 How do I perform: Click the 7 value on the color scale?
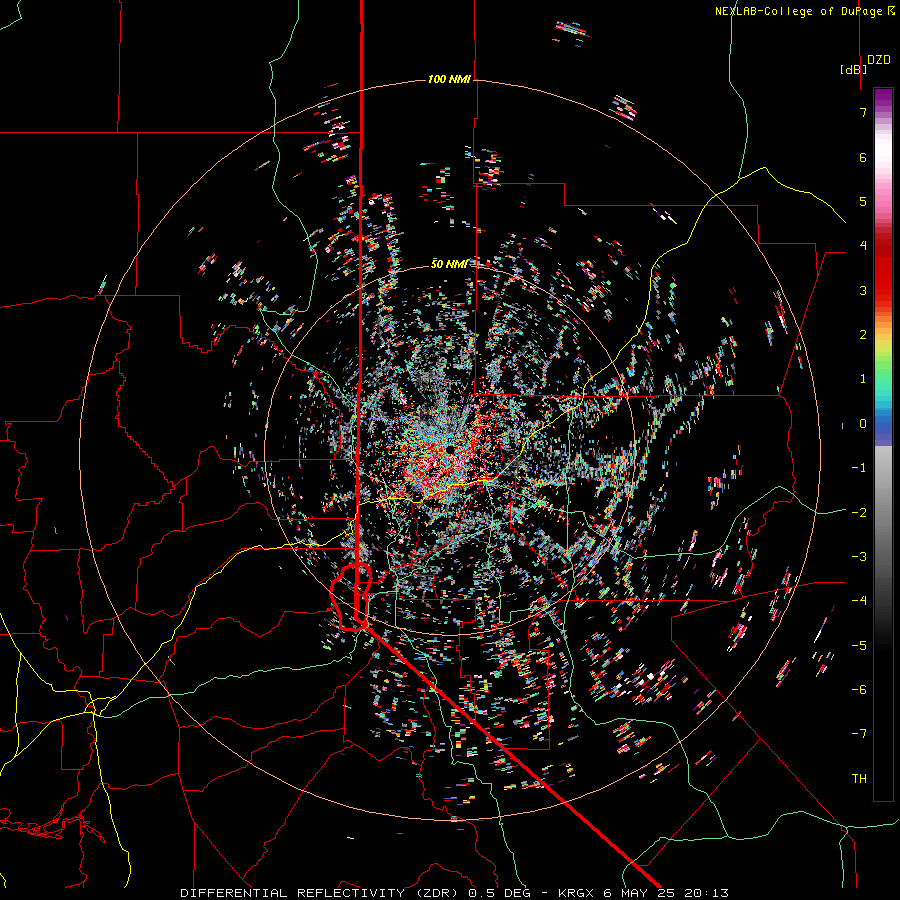(863, 112)
